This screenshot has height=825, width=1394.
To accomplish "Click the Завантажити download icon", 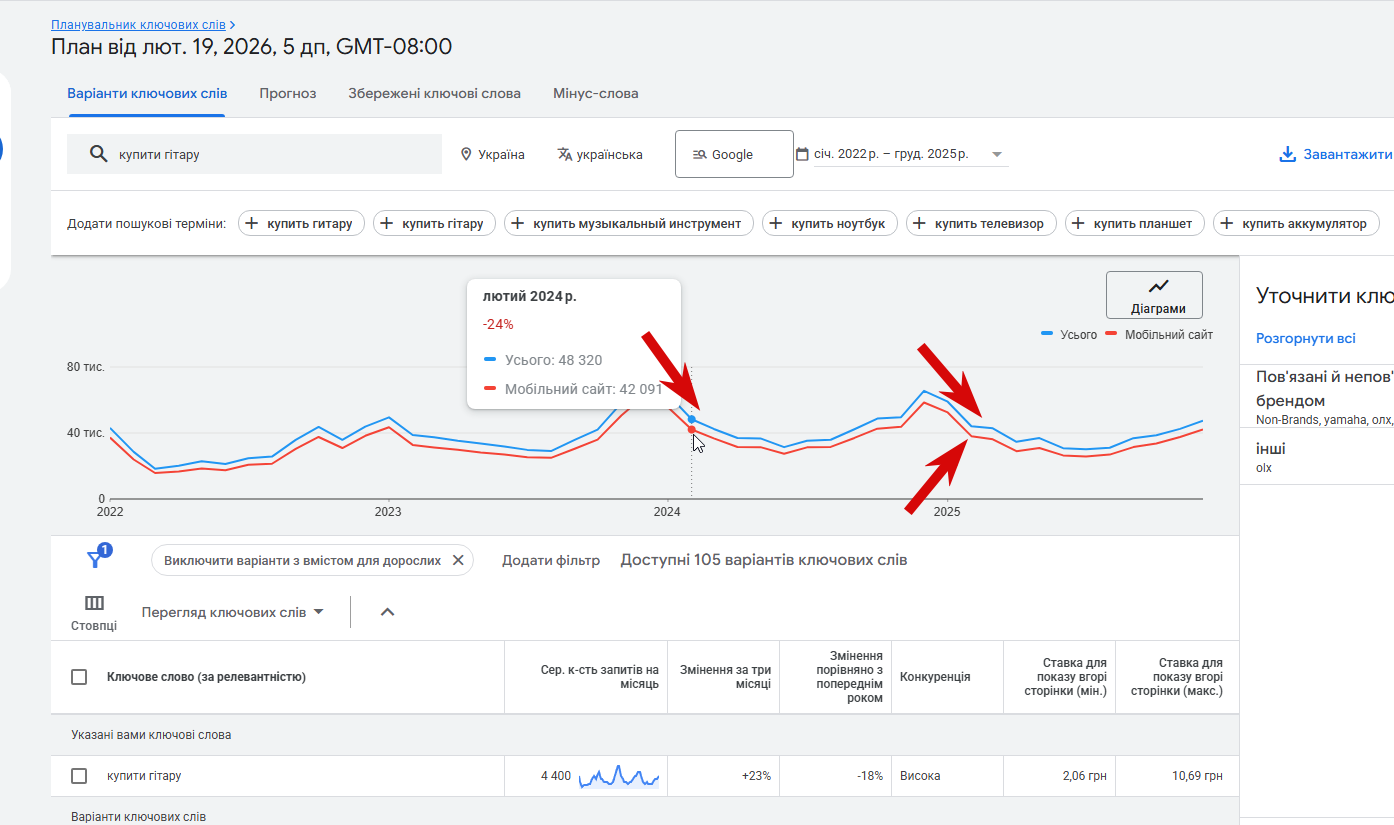I will point(1287,155).
